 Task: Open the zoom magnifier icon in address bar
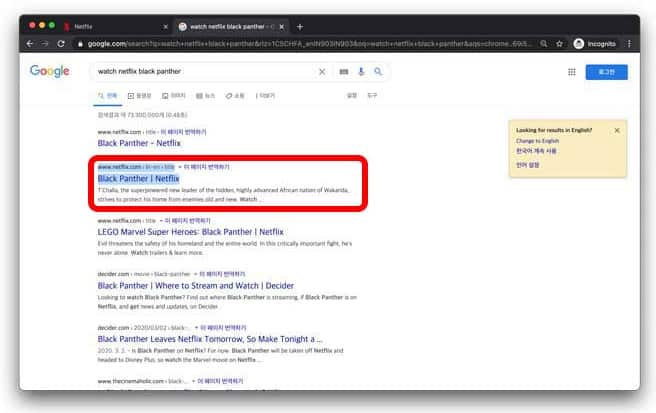tap(543, 44)
